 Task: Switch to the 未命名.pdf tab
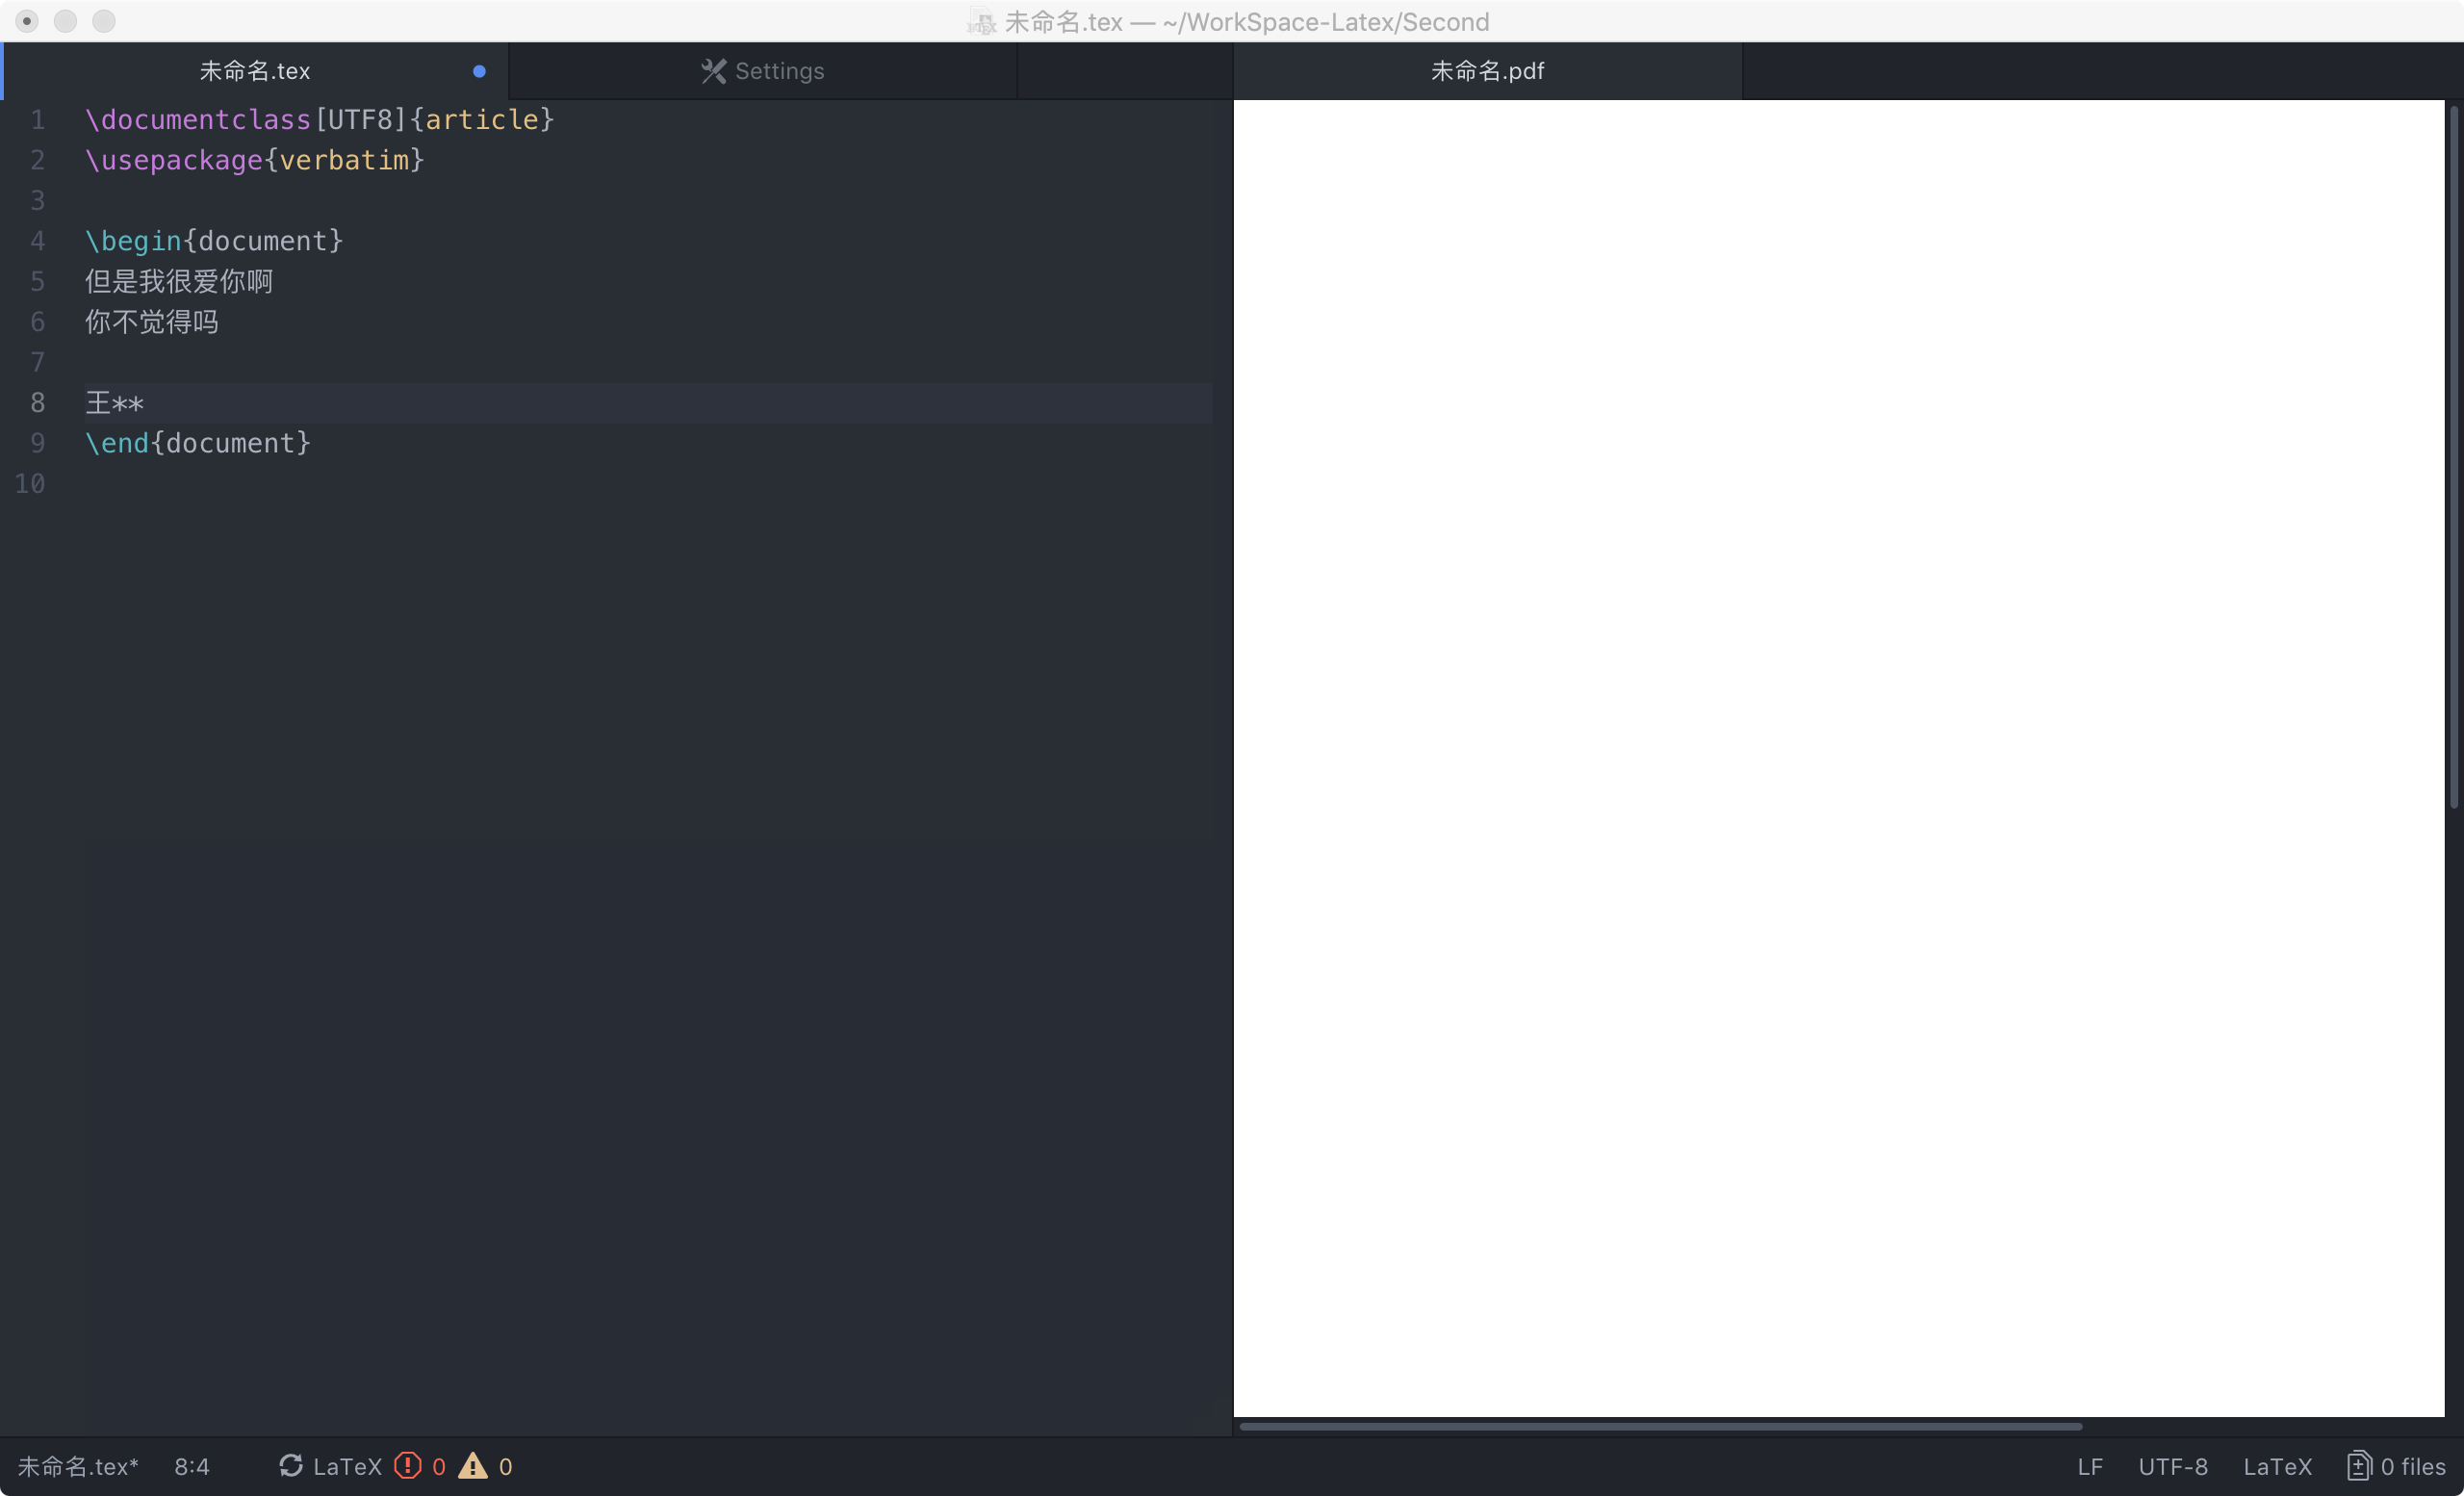pos(1487,71)
